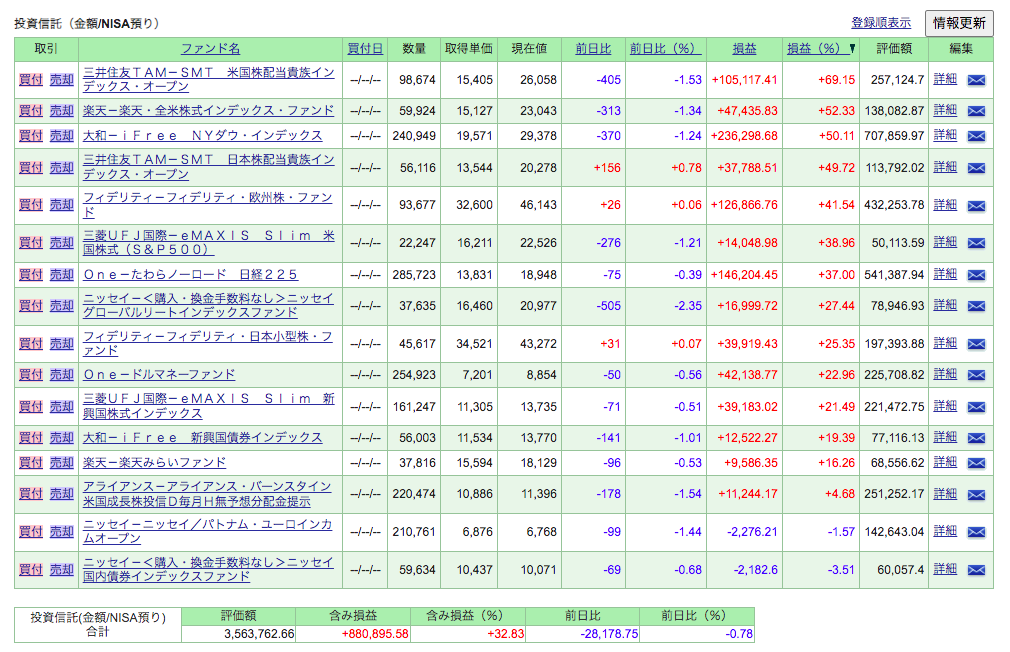Click envelope icon for パトナム・ユーロインカム row
This screenshot has width=1010, height=652.
tap(977, 532)
